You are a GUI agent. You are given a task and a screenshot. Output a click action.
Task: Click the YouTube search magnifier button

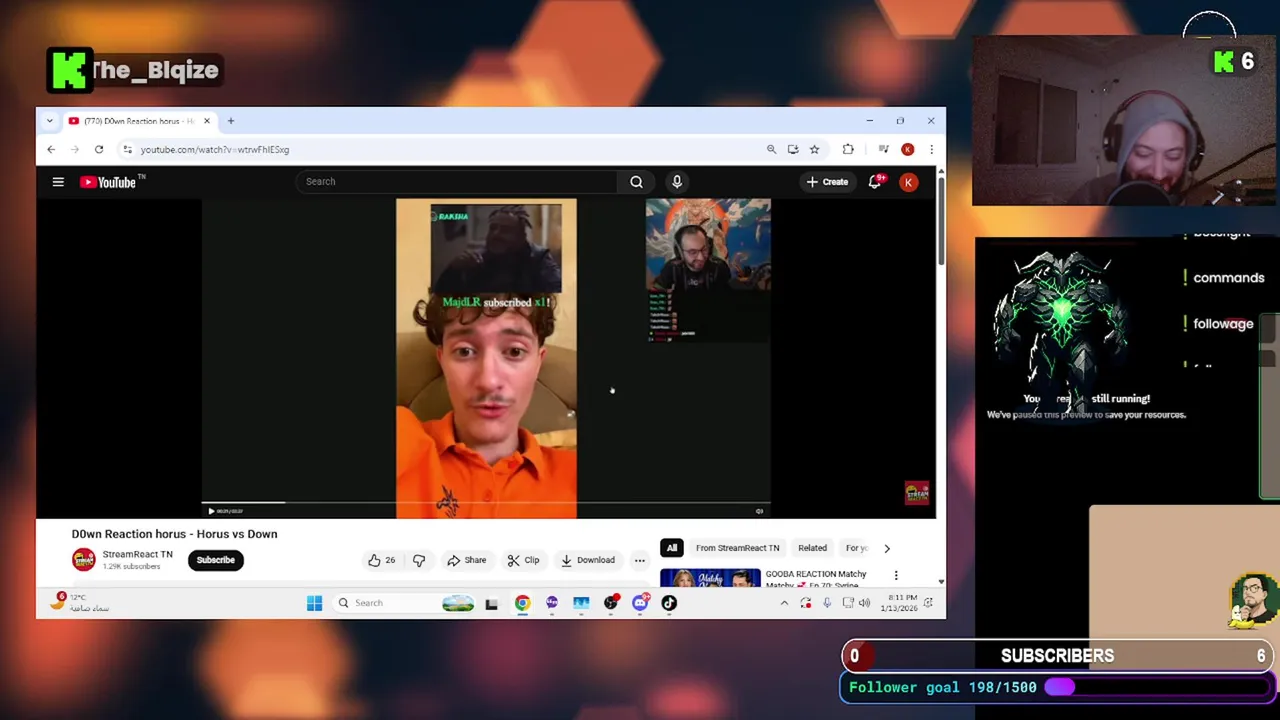pos(636,182)
